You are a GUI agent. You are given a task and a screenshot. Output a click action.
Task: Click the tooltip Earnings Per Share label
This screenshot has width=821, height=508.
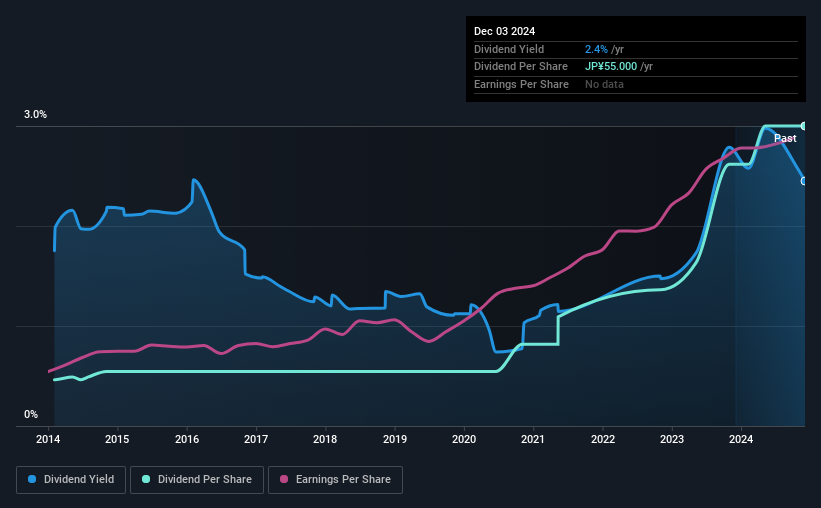[521, 84]
